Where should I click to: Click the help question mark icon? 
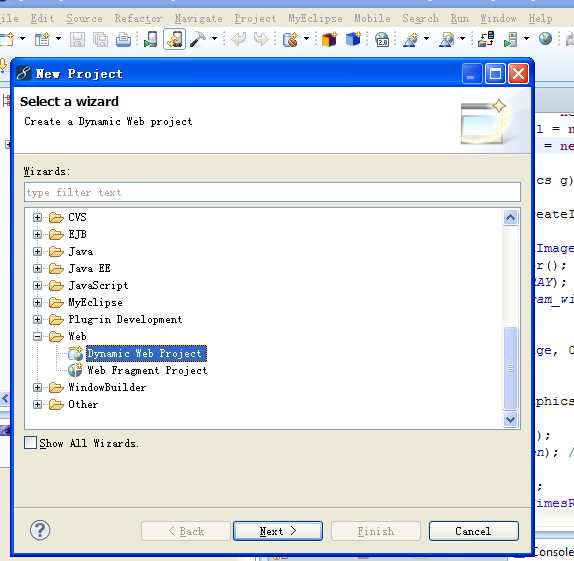40,530
